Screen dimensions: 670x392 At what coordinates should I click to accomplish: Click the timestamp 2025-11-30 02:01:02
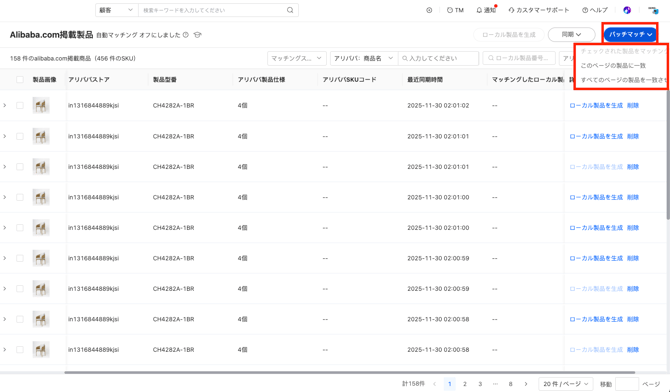tap(438, 105)
